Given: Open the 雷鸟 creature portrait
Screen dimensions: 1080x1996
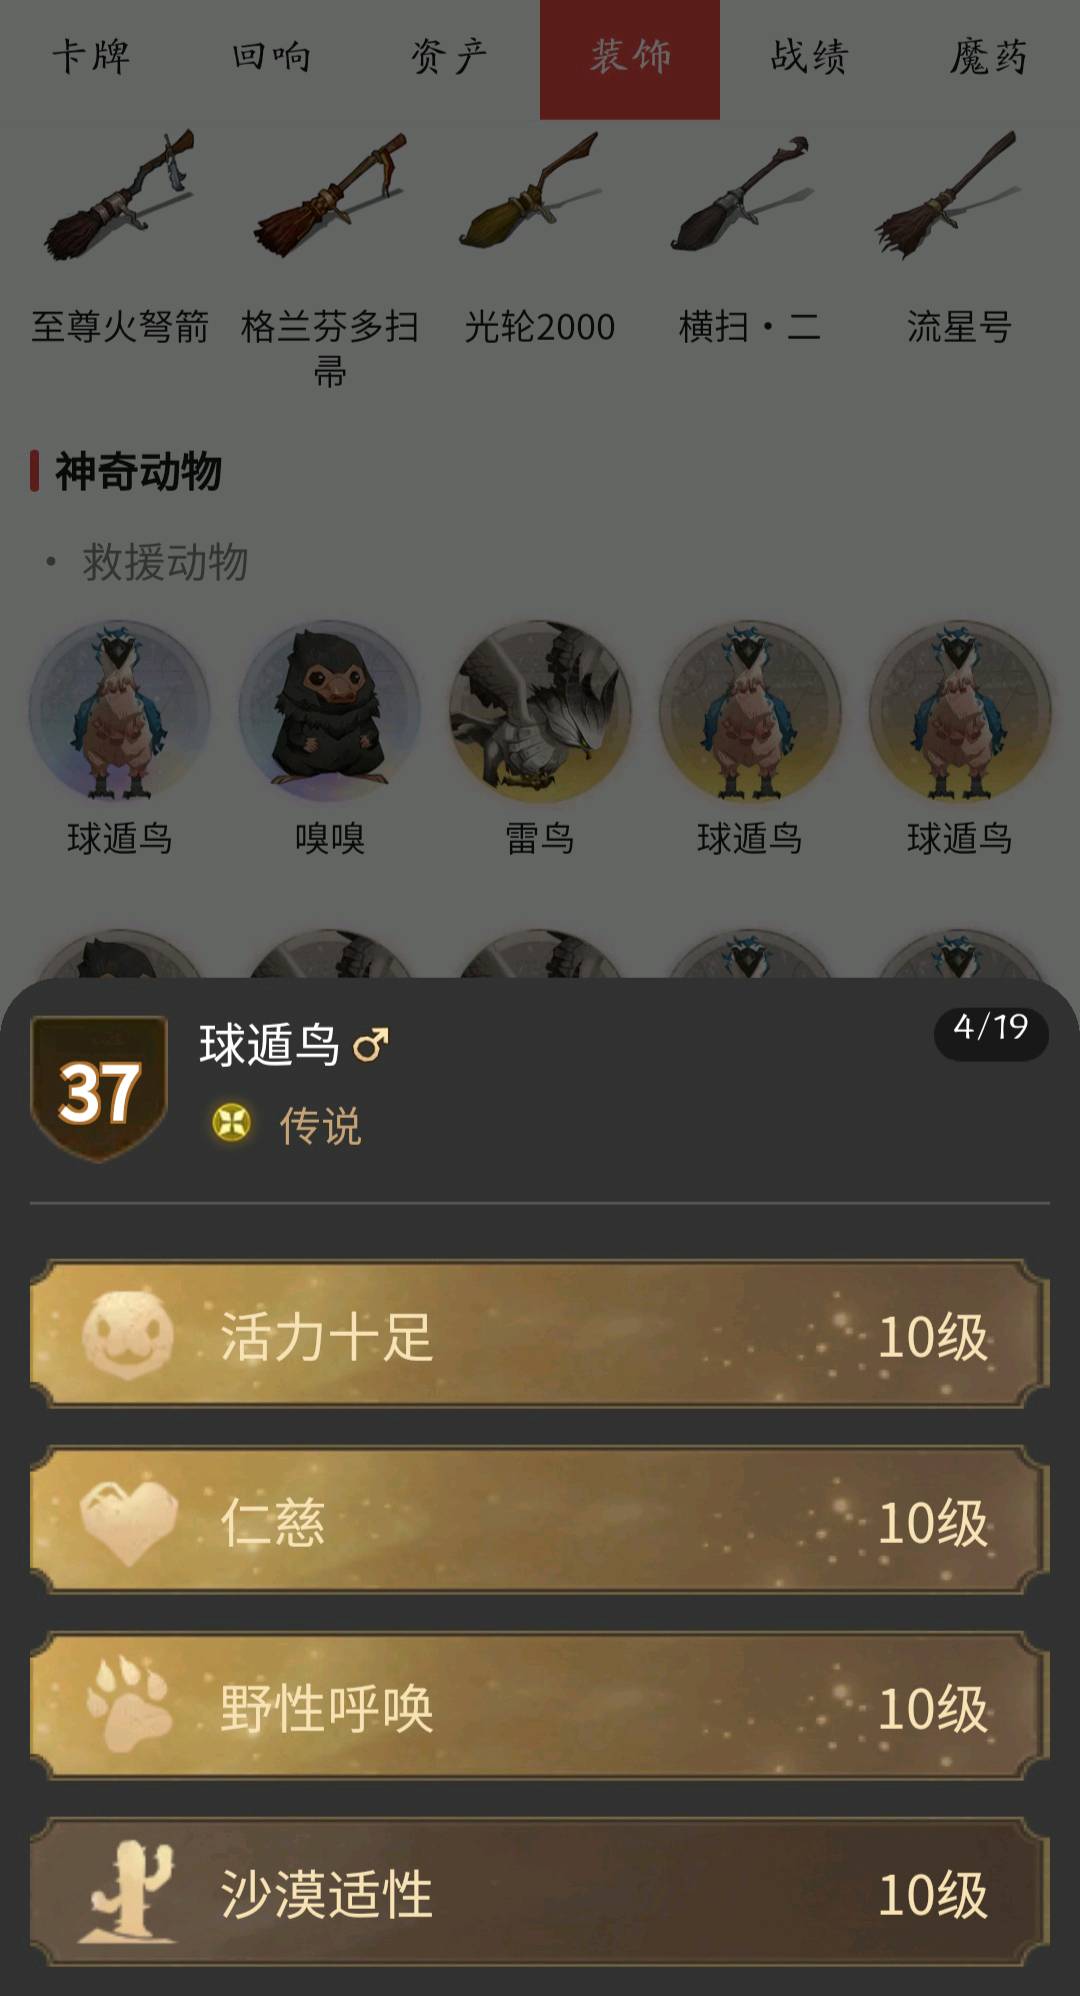Looking at the screenshot, I should pos(540,711).
